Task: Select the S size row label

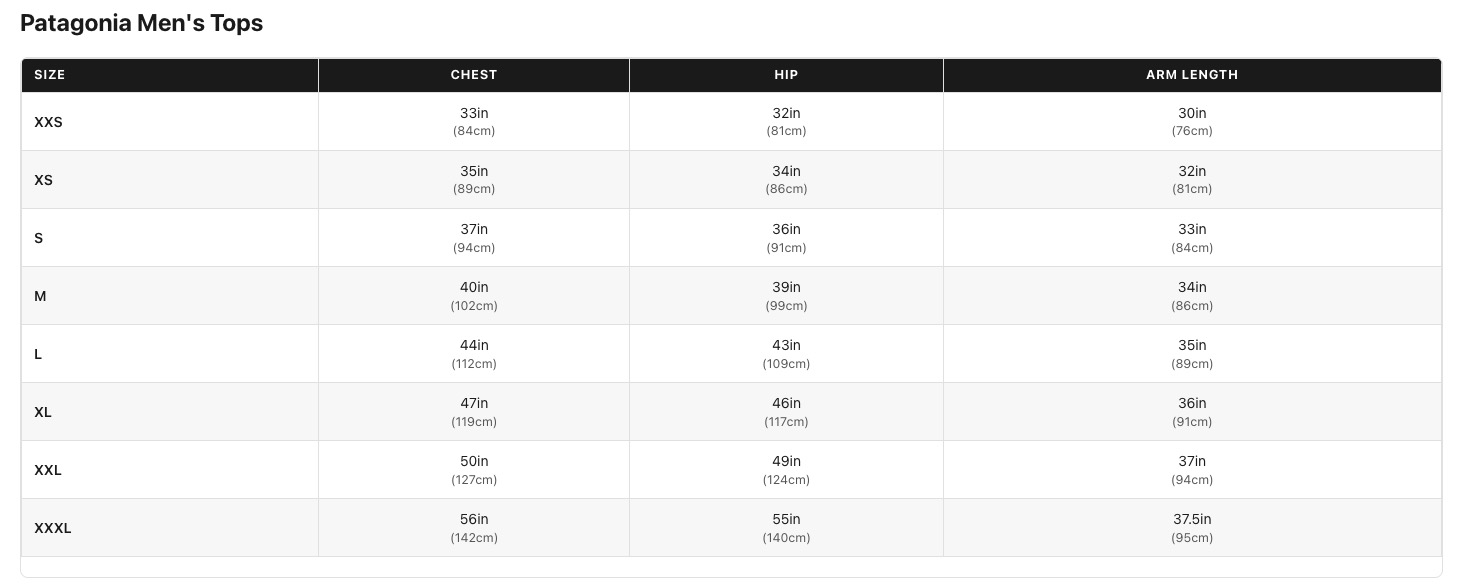Action: (x=39, y=238)
